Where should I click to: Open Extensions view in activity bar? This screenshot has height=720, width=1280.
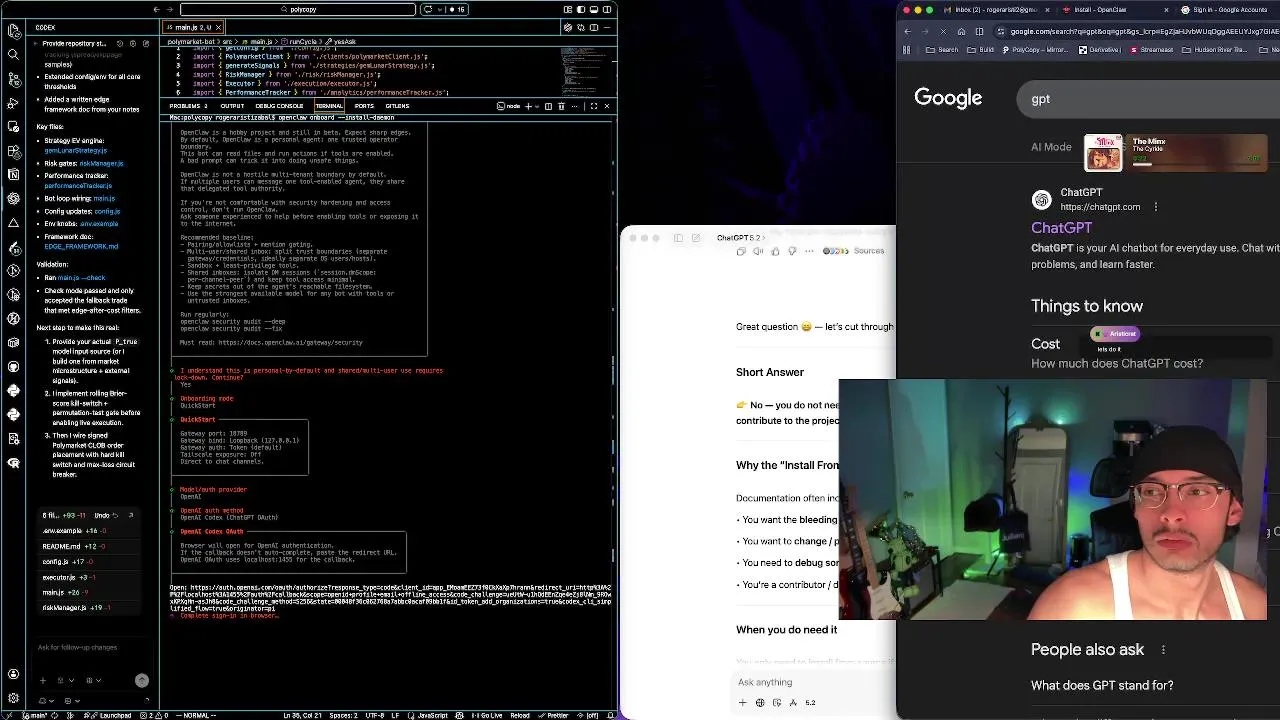[x=13, y=150]
